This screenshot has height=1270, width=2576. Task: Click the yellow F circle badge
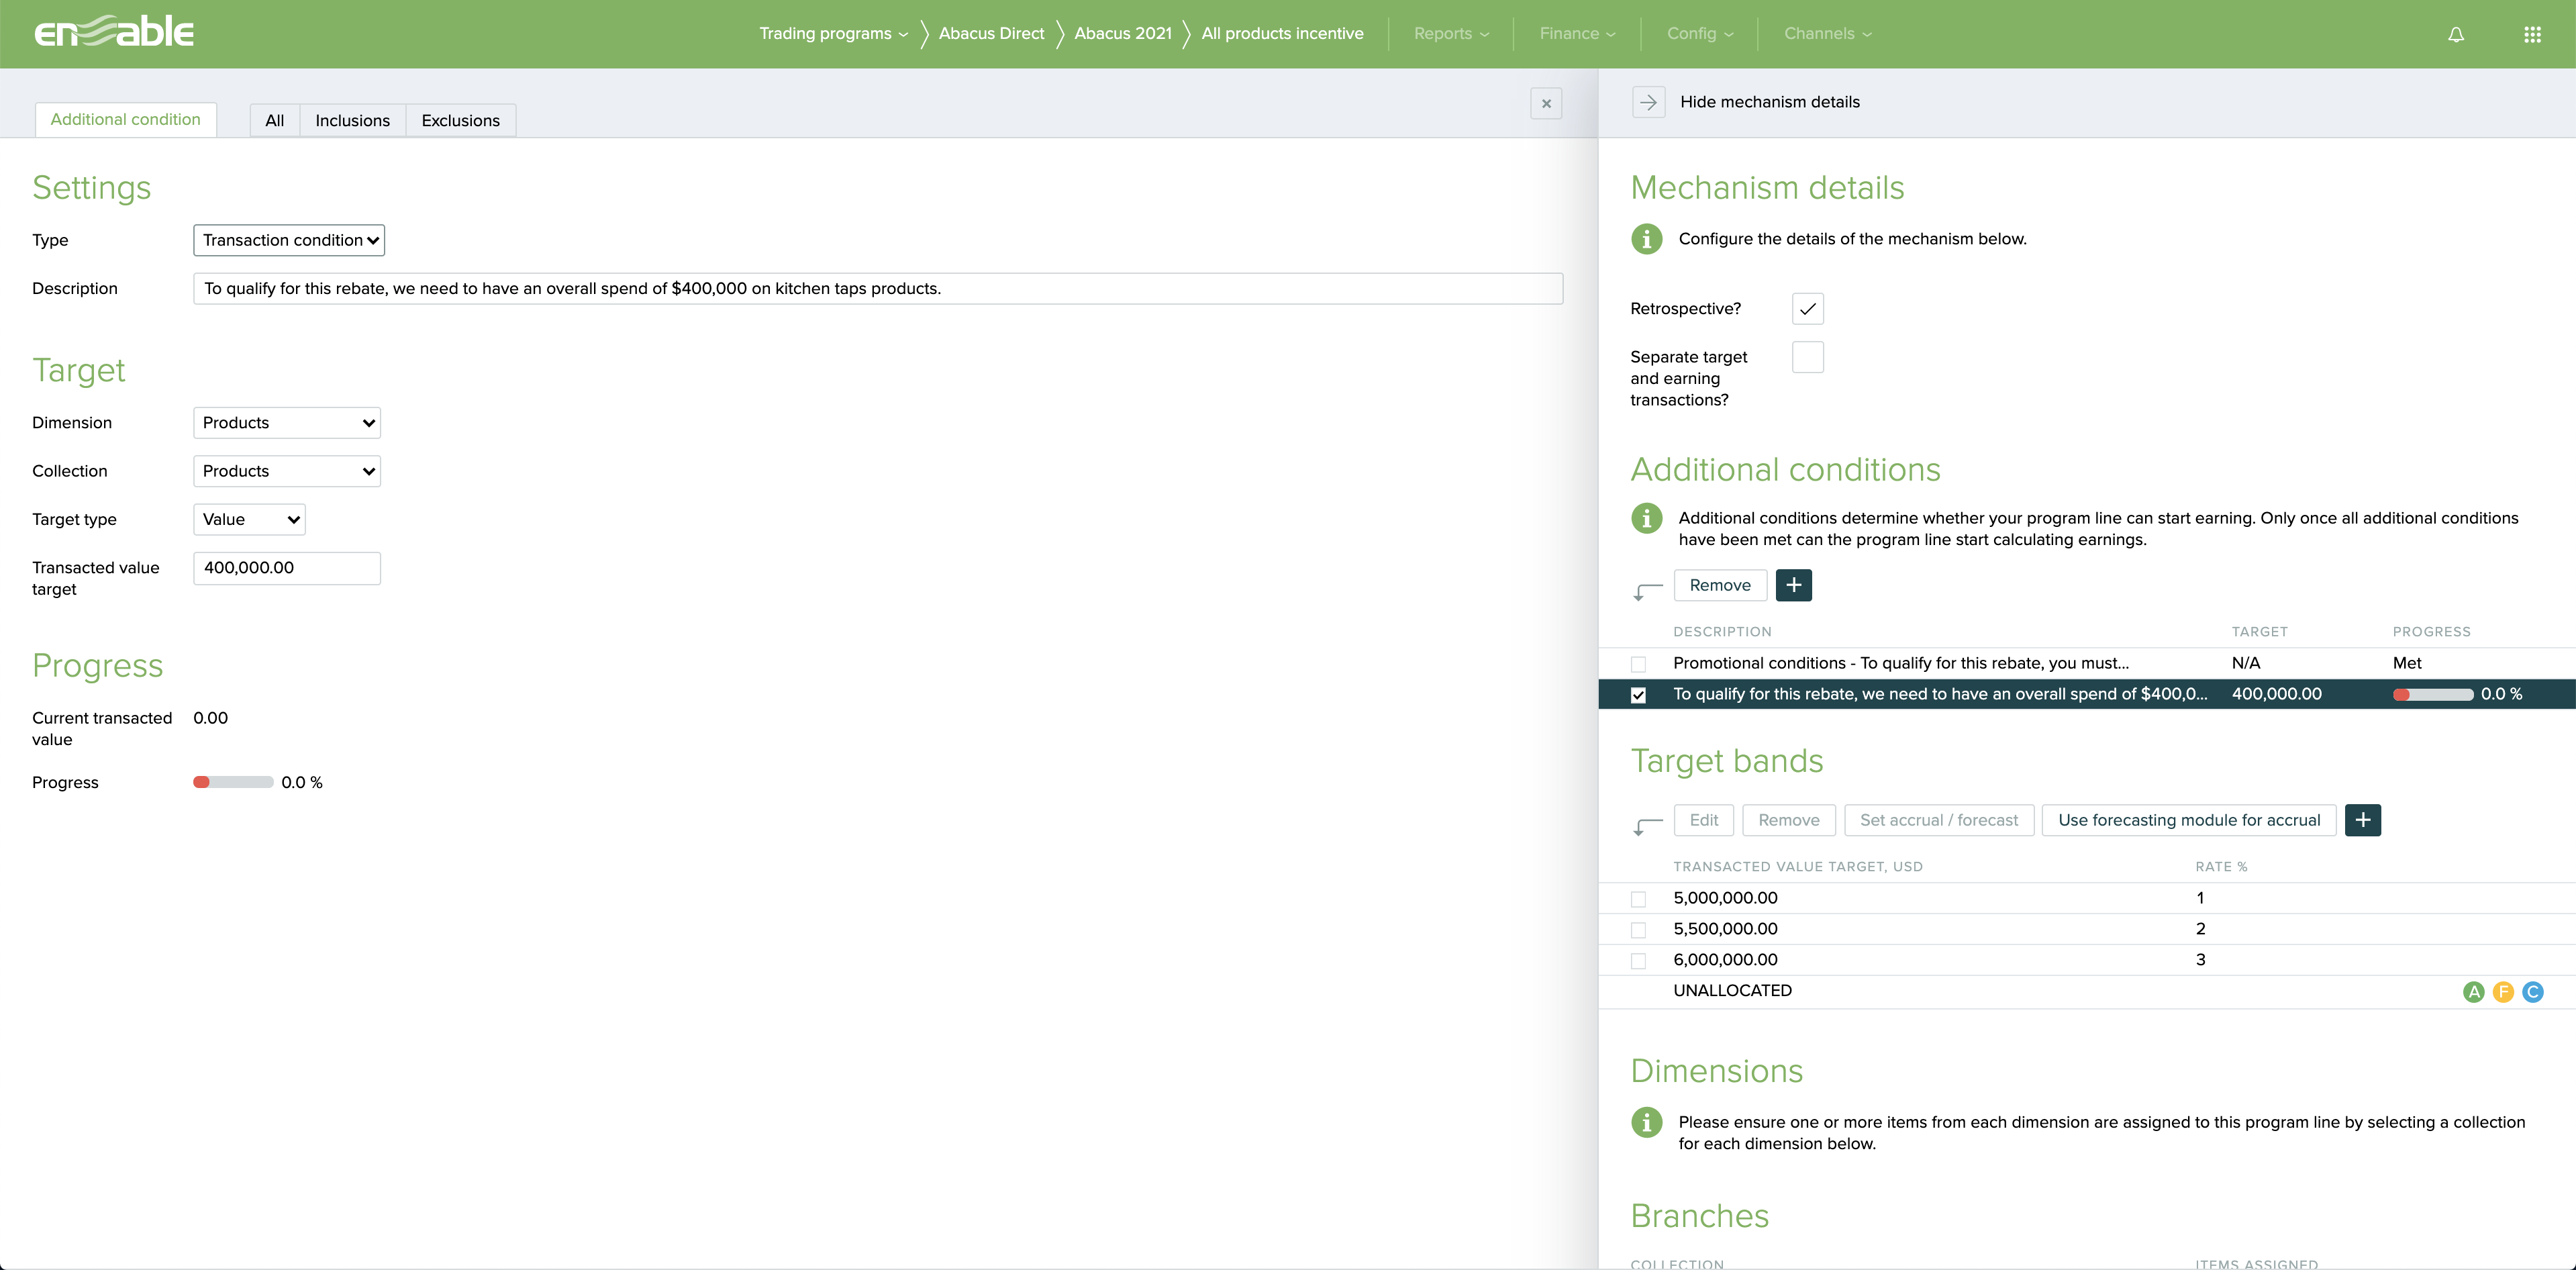(2503, 992)
